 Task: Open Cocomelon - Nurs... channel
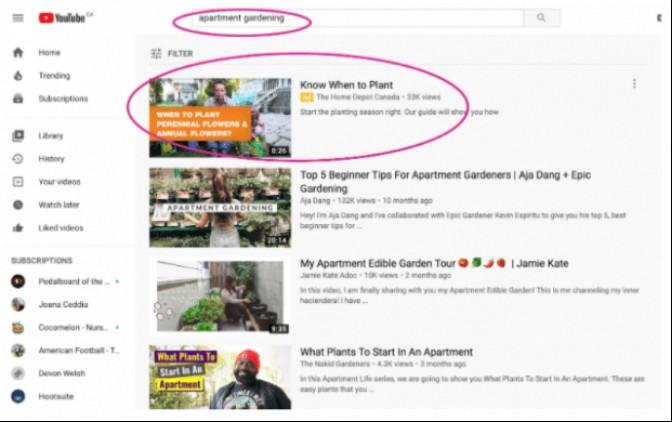click(x=73, y=328)
